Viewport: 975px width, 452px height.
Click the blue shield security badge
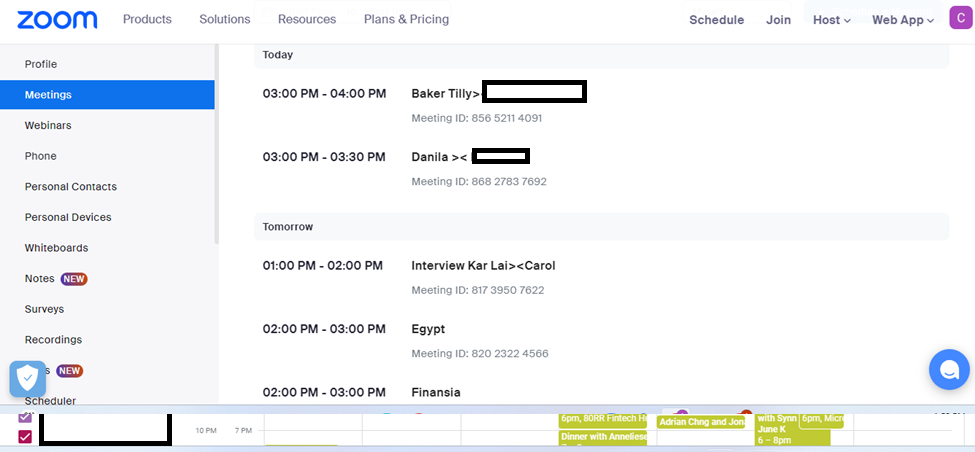(27, 379)
